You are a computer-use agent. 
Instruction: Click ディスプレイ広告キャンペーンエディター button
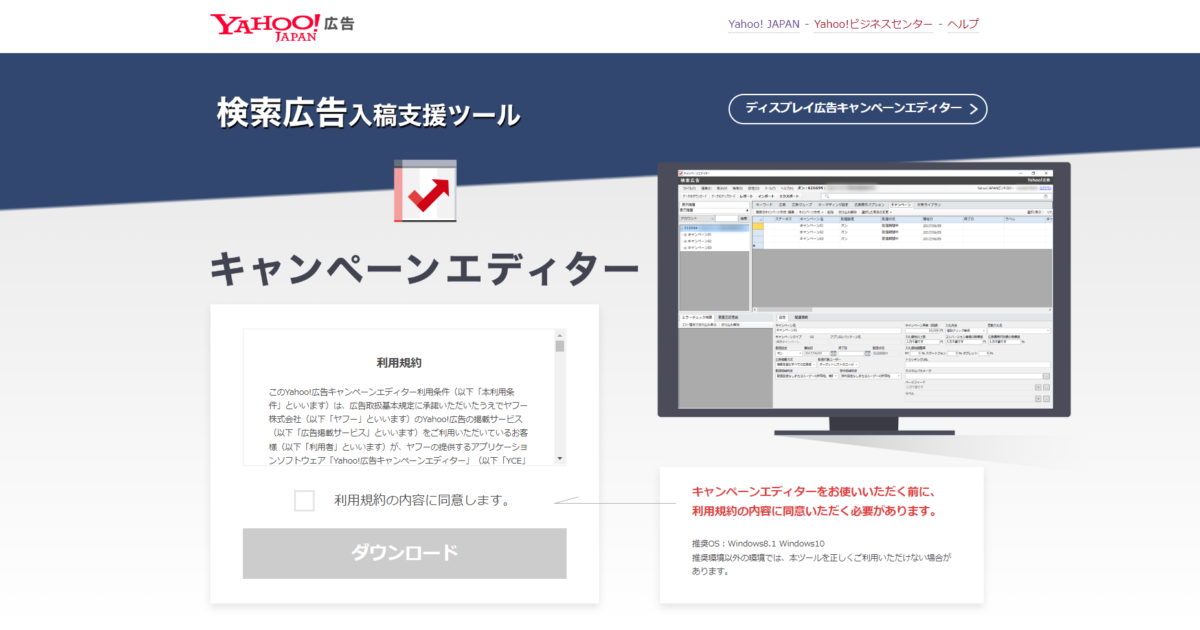point(858,108)
